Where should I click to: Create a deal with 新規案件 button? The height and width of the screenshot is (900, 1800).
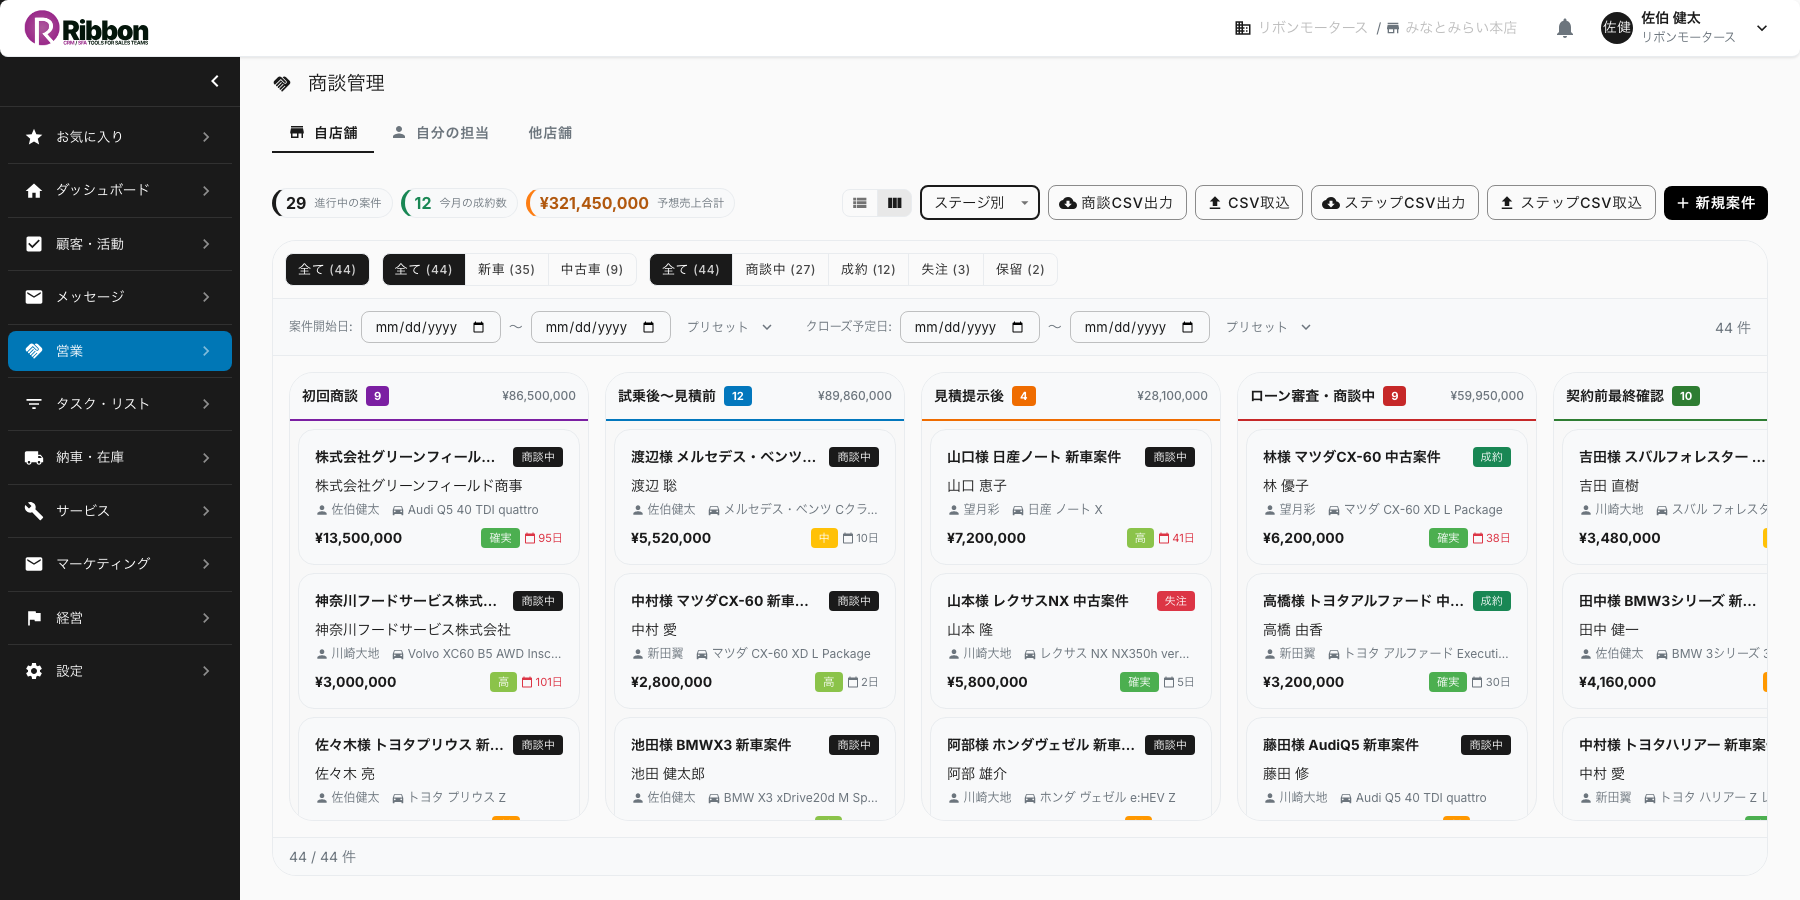pyautogui.click(x=1716, y=203)
